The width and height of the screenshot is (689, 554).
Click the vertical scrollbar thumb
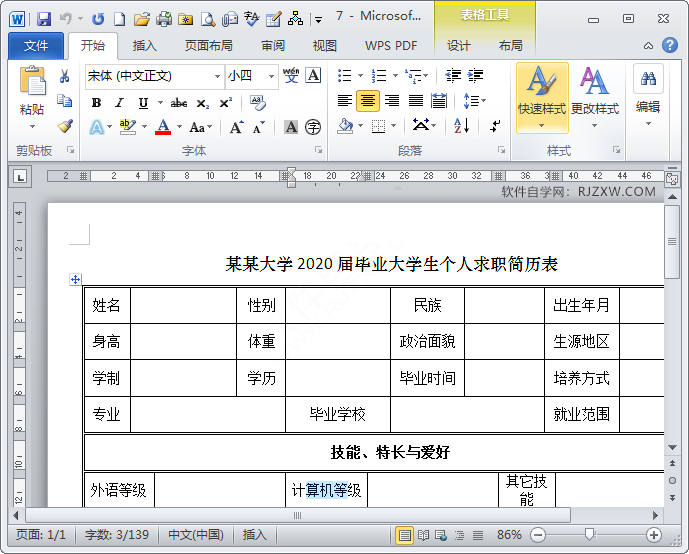click(672, 242)
